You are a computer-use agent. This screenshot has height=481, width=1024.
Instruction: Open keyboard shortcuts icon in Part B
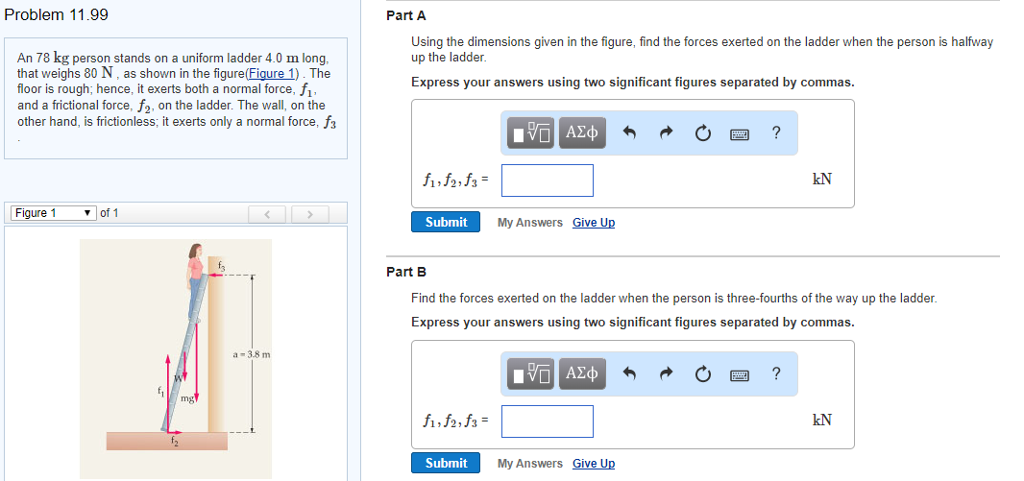tap(740, 374)
